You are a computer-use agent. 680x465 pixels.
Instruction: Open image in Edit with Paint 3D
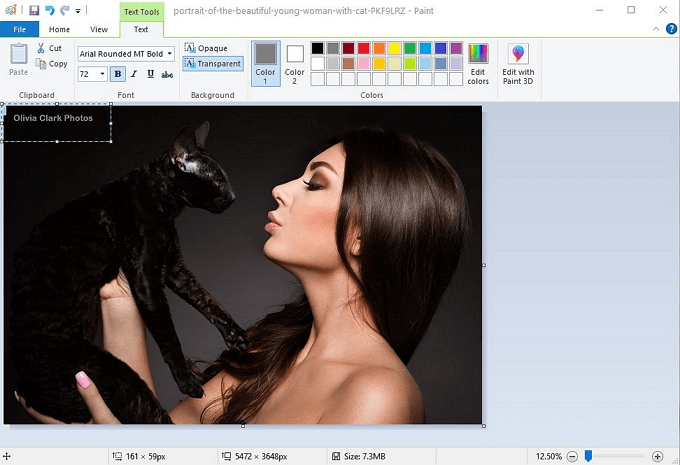coord(518,64)
